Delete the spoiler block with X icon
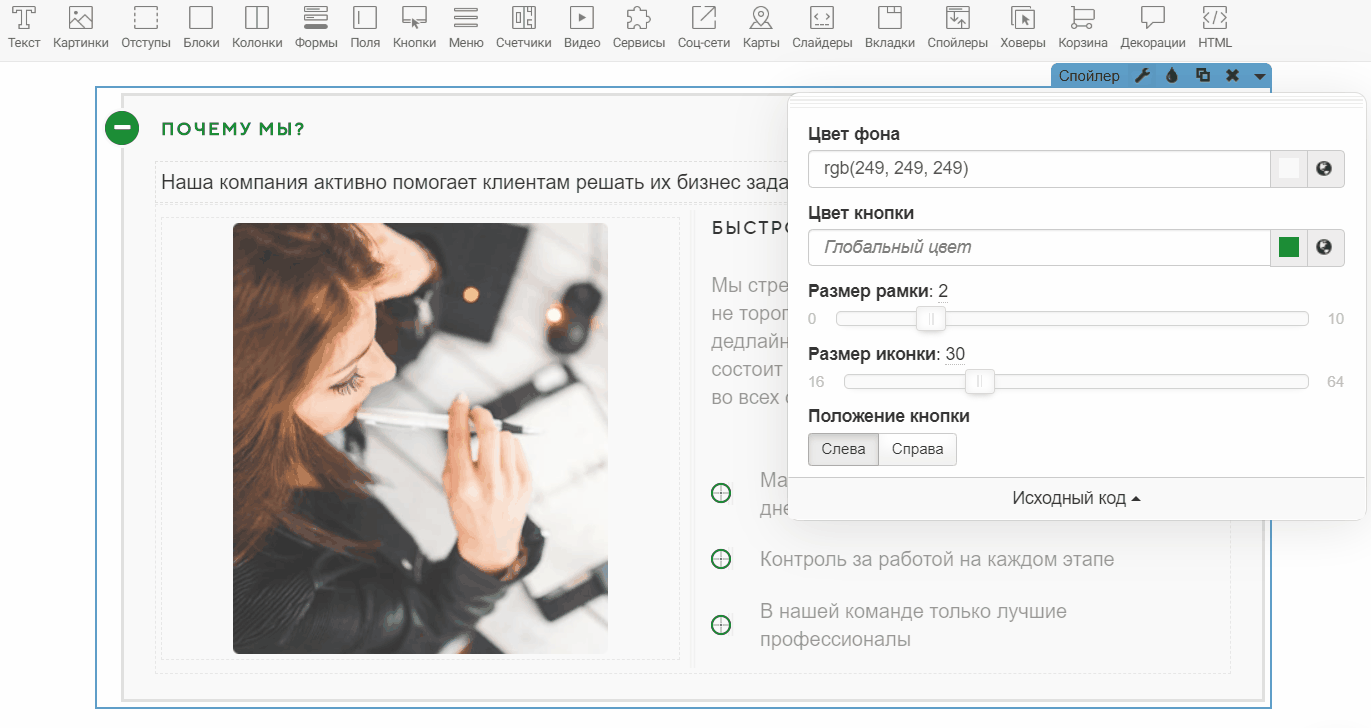Viewport: 1371px width, 728px height. (1232, 76)
